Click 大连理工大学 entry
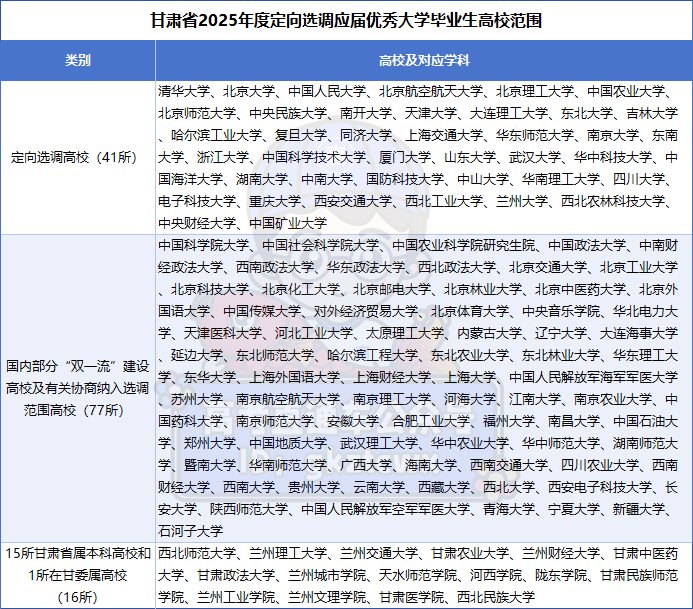693x609 pixels. pyautogui.click(x=509, y=114)
